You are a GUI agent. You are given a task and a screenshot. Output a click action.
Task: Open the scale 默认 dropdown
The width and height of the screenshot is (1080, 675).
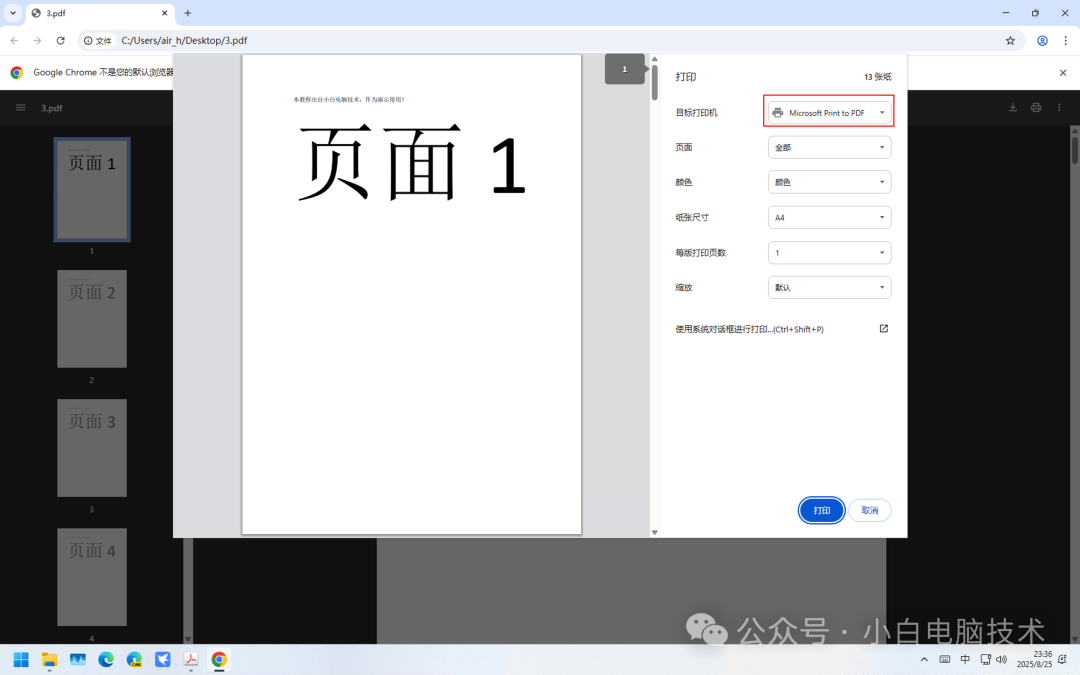pos(829,287)
